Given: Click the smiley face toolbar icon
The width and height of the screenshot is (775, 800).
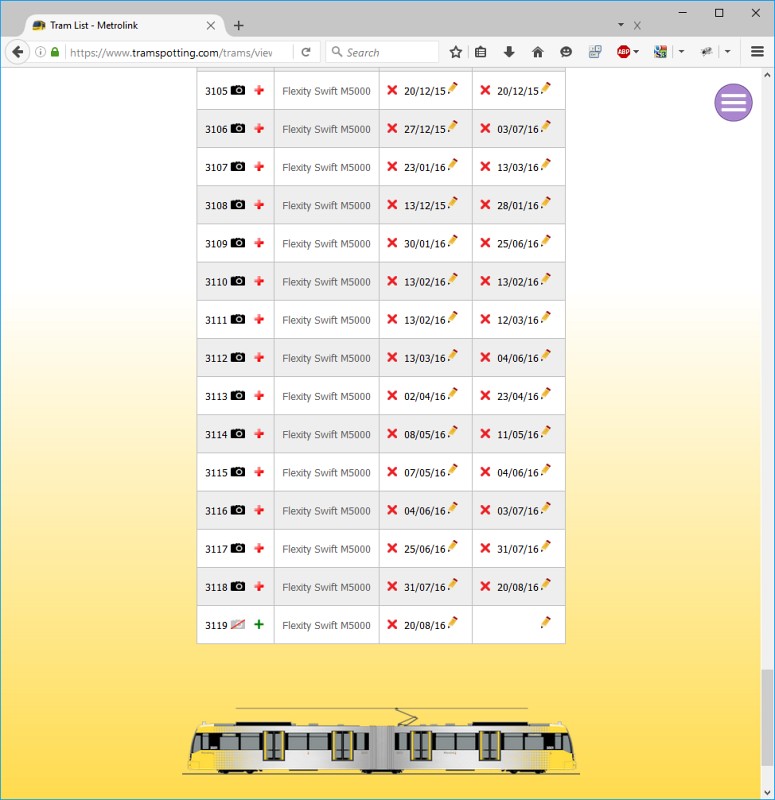Looking at the screenshot, I should (x=566, y=52).
